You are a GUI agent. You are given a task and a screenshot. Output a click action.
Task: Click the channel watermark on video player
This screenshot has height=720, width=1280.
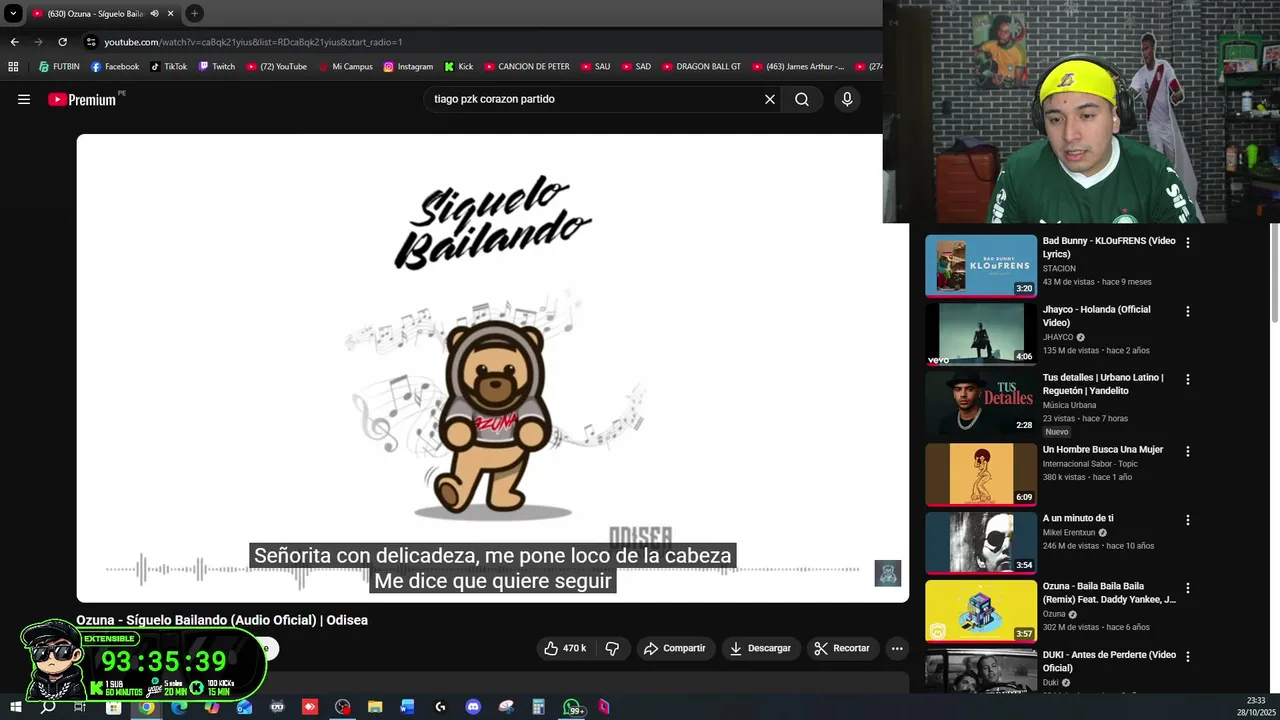pyautogui.click(x=888, y=573)
